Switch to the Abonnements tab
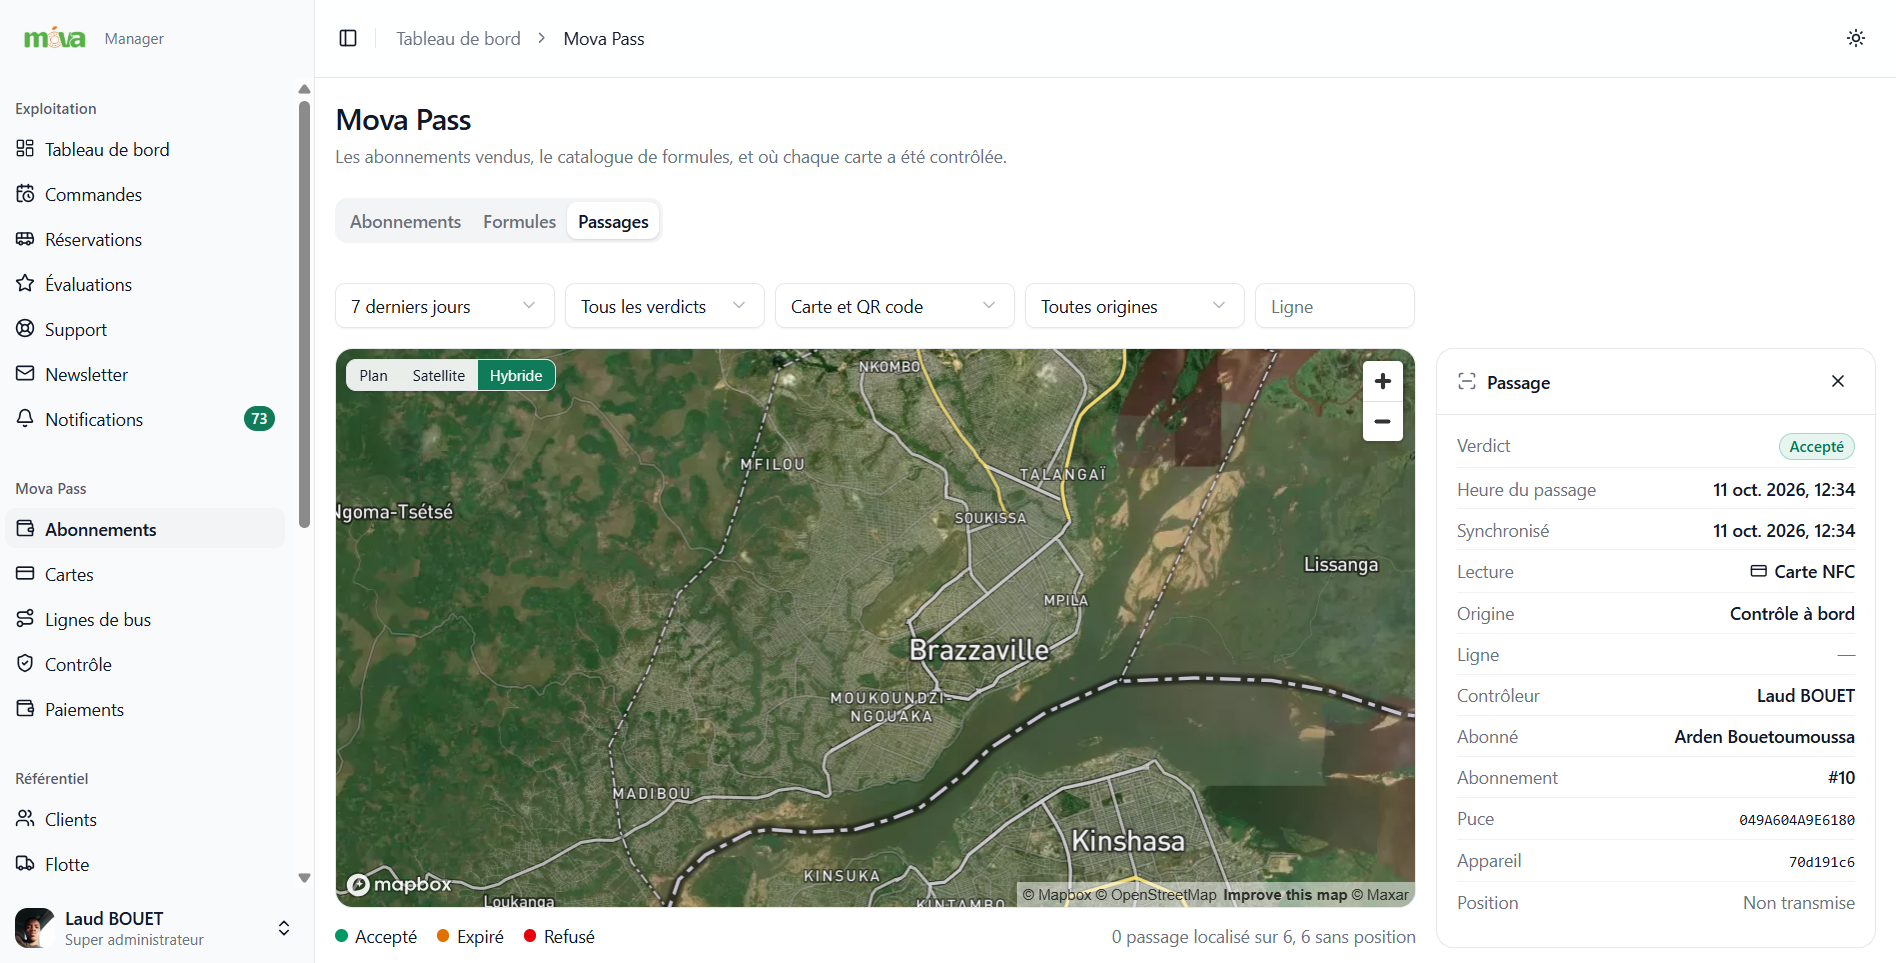 click(x=405, y=221)
